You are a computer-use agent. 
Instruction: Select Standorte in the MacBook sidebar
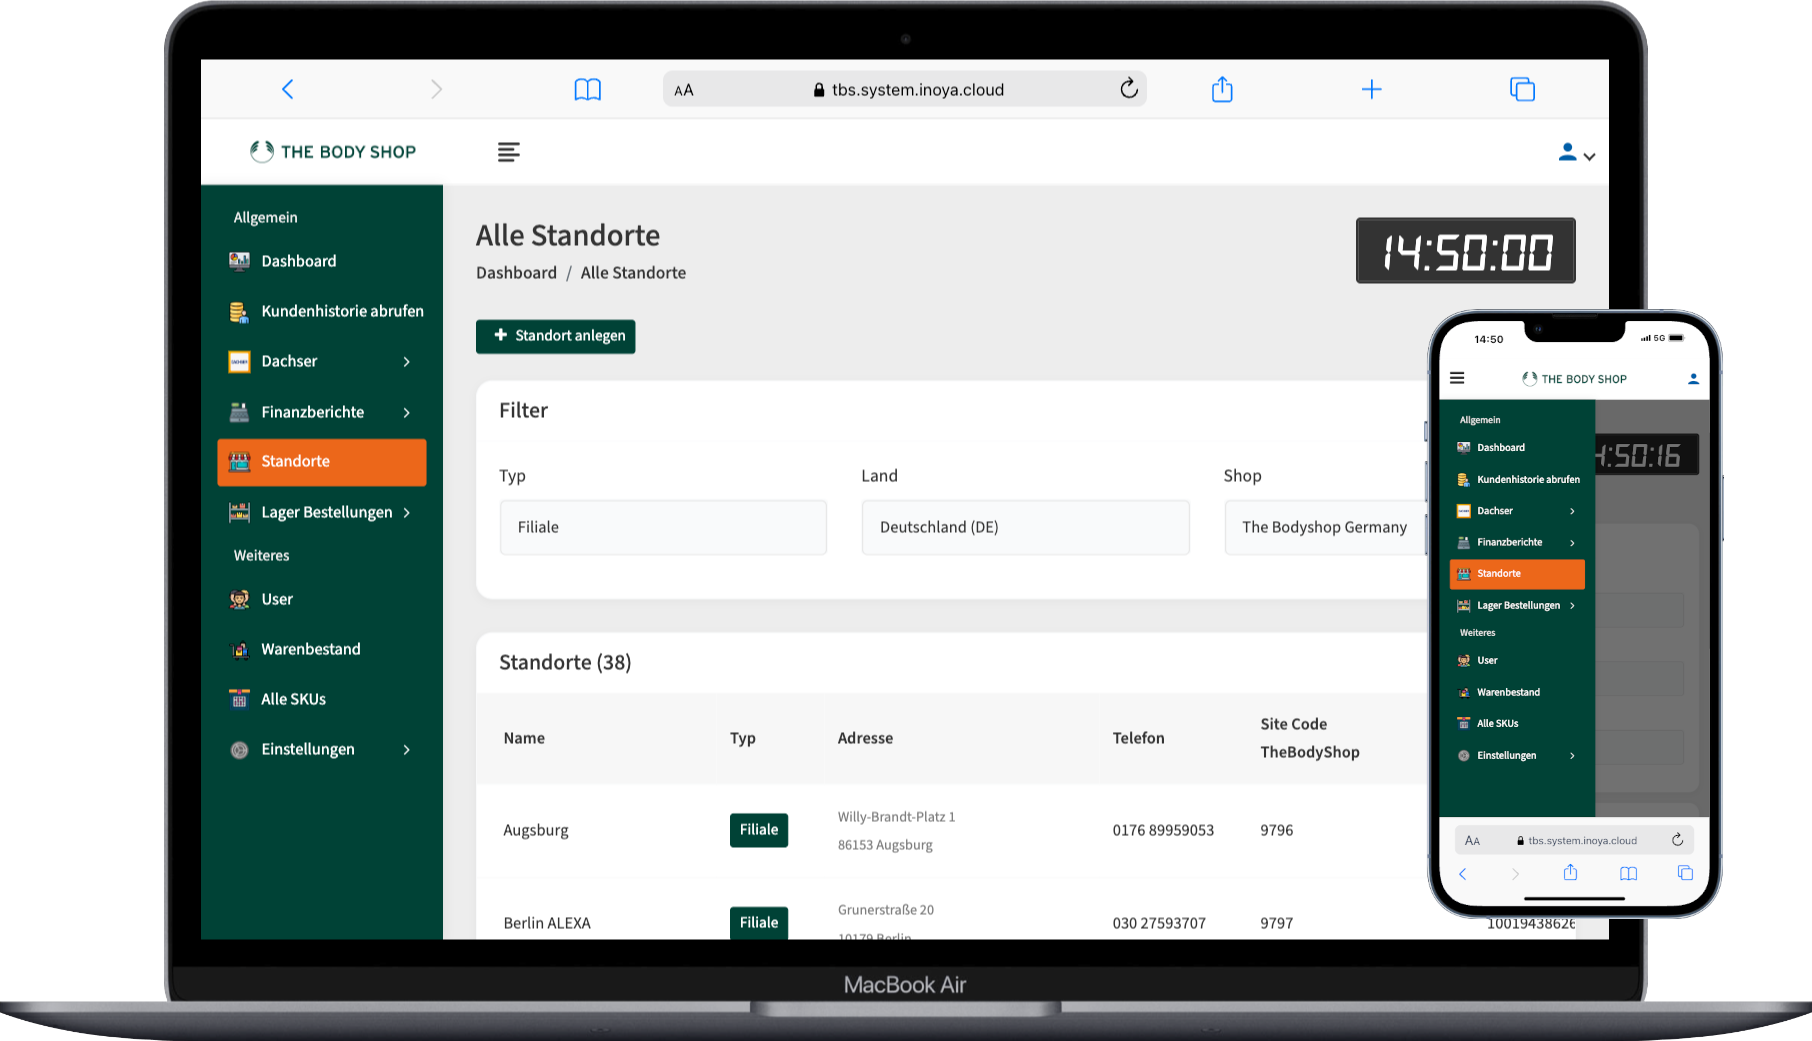[322, 462]
